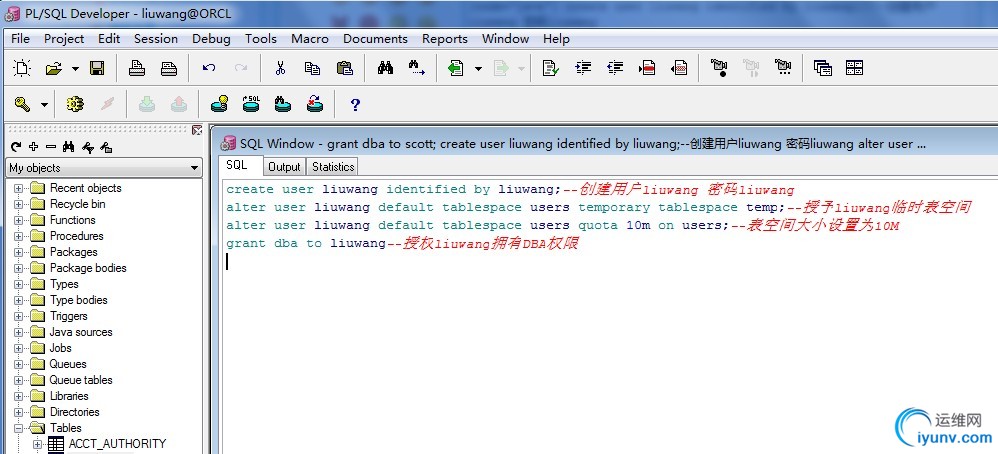Screen dimensions: 998x454
Task: Click the Unindent selection icon
Action: (615, 68)
